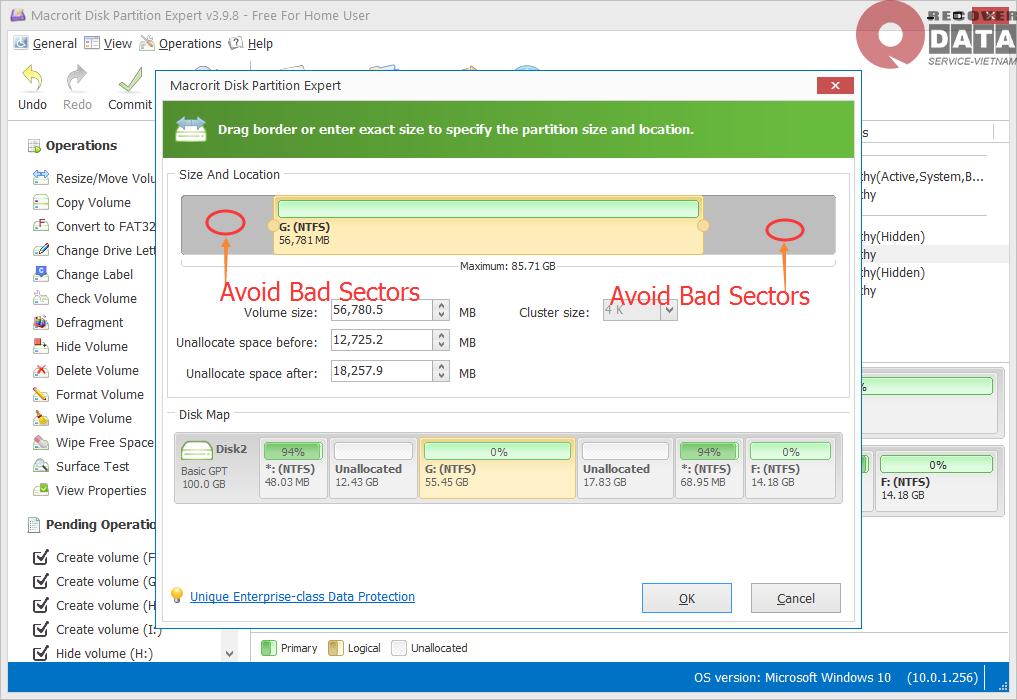This screenshot has height=700, width=1017.
Task: Click right resize handle of G: partition bar
Action: pos(703,225)
